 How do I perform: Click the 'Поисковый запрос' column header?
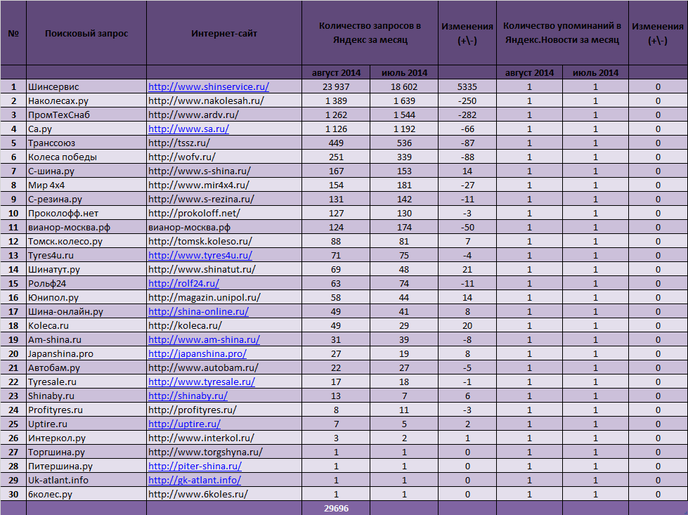(86, 33)
